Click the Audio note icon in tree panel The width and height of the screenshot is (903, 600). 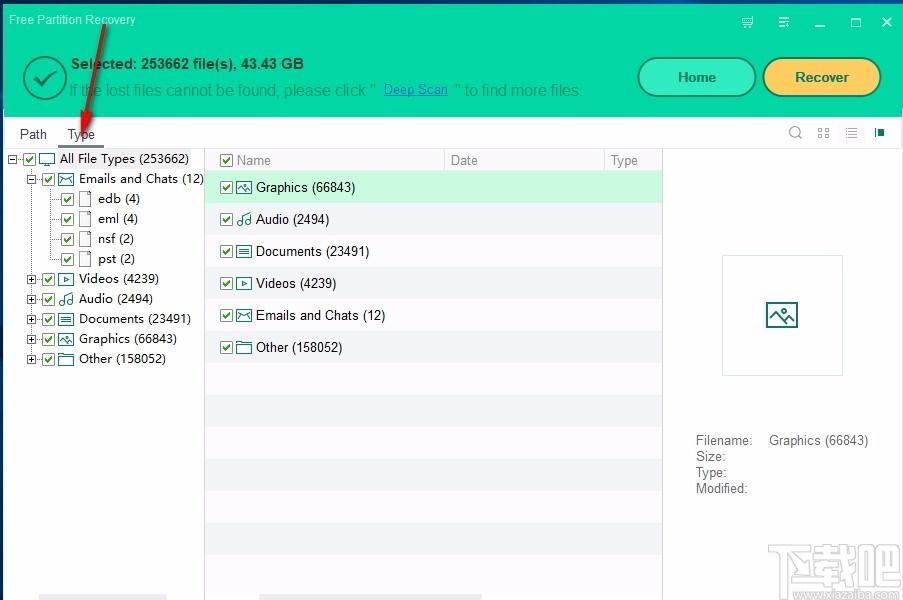(66, 299)
